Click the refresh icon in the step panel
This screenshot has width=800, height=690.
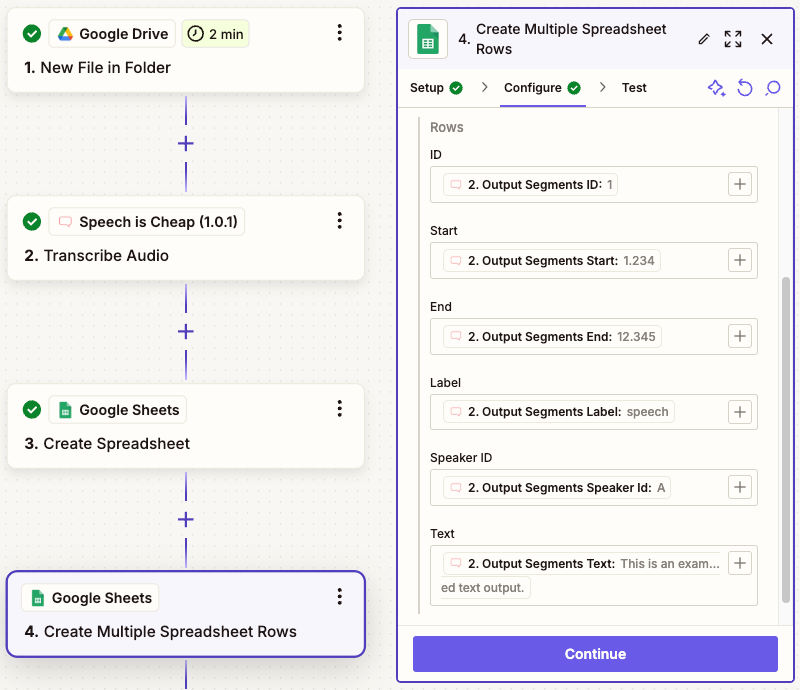744,88
